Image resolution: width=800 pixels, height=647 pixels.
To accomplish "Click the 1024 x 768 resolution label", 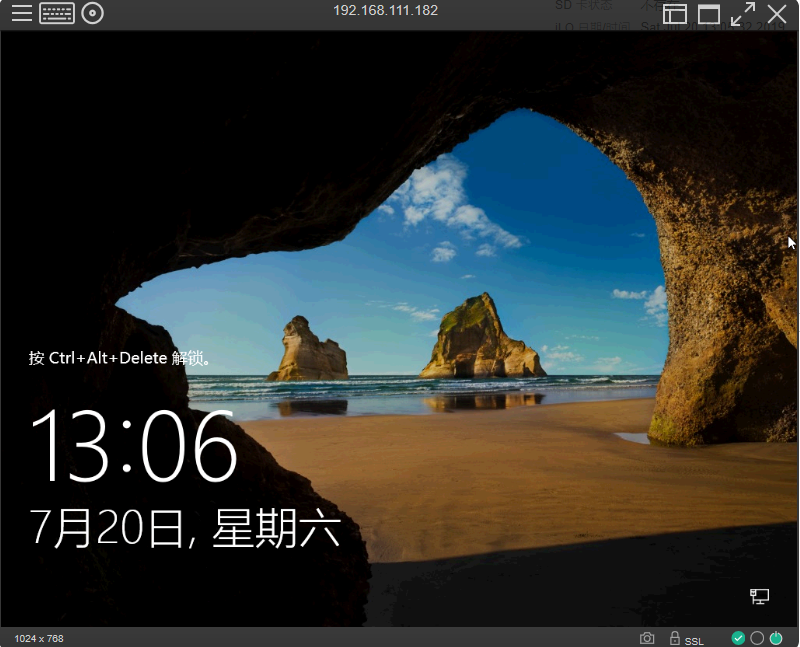I will tap(39, 638).
